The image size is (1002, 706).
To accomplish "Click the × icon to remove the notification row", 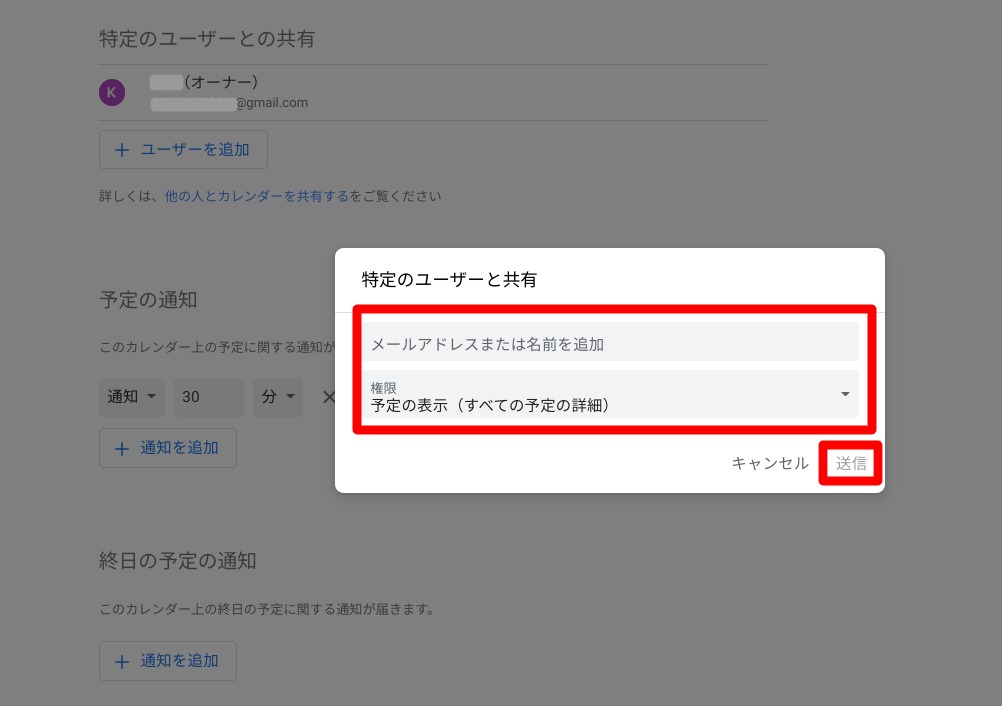I will (x=330, y=397).
